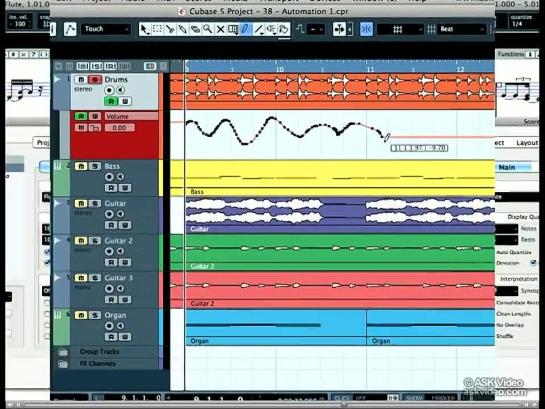Select the Organ track name
This screenshot has height=409, width=545.
point(115,316)
